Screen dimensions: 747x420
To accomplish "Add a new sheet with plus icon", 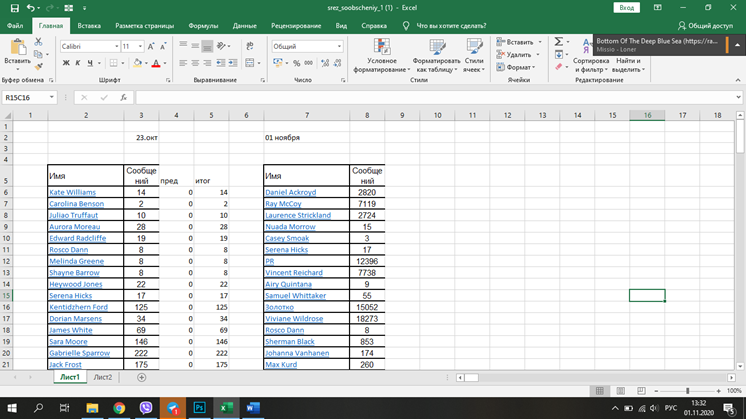I will click(x=141, y=377).
